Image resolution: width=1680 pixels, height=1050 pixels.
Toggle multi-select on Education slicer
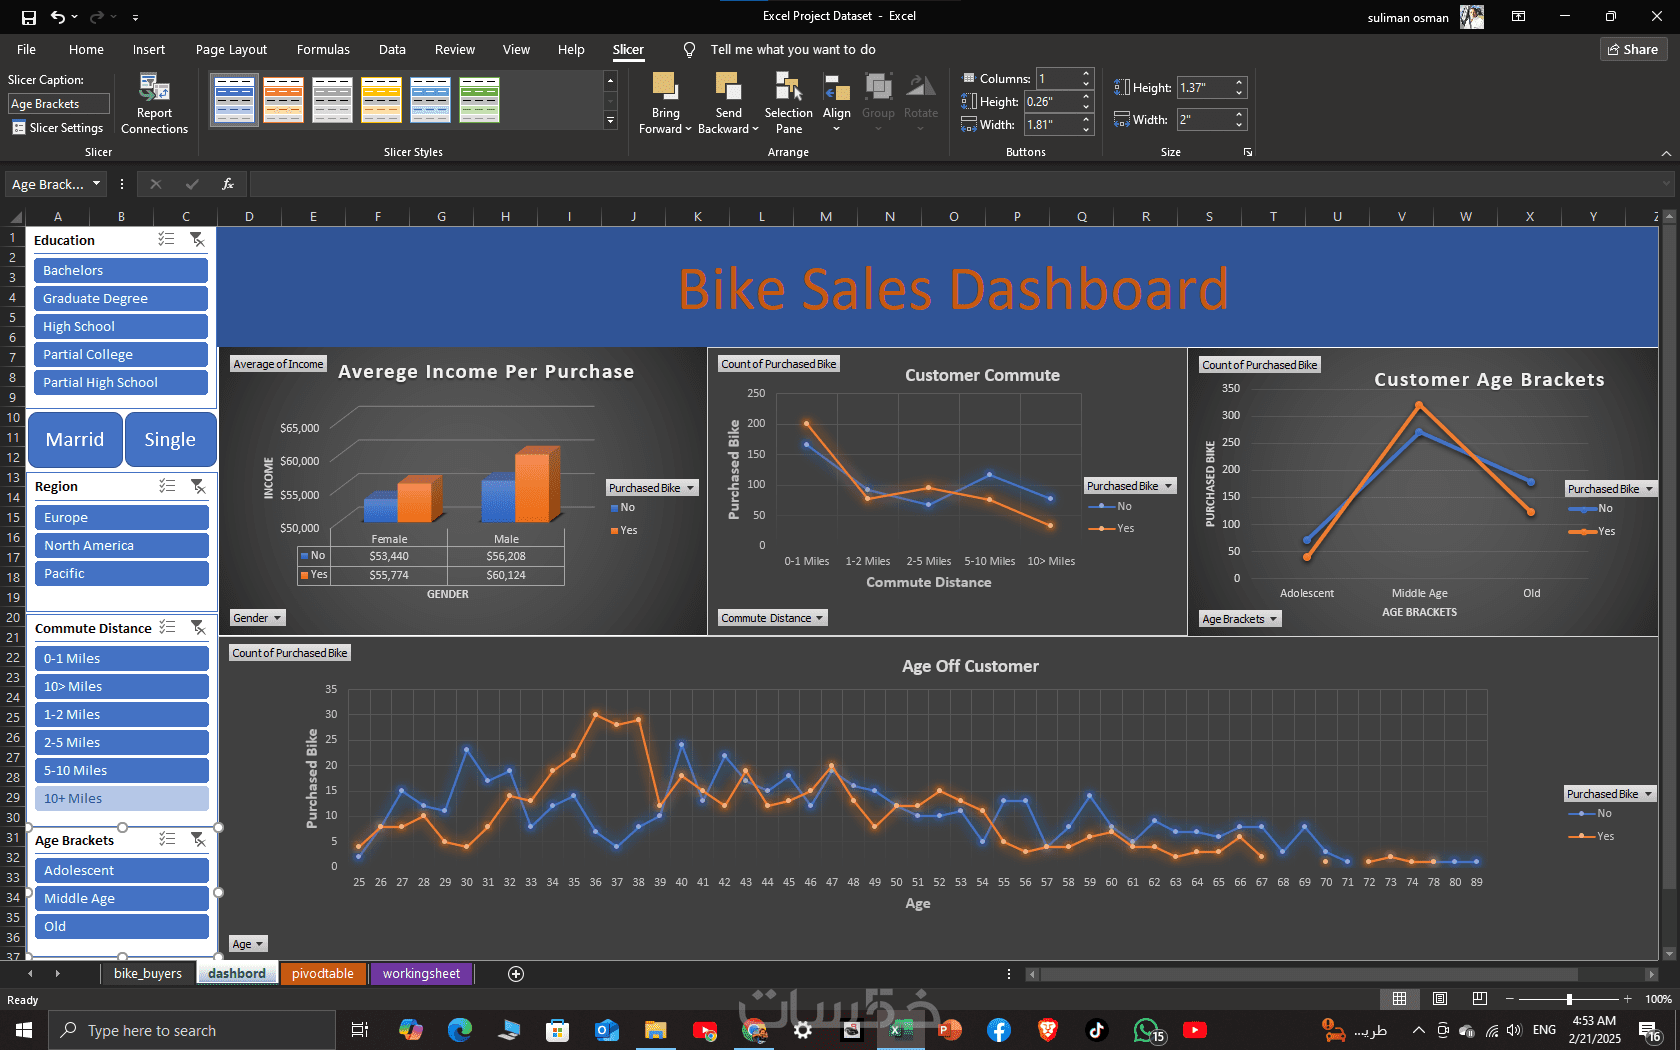coord(166,240)
